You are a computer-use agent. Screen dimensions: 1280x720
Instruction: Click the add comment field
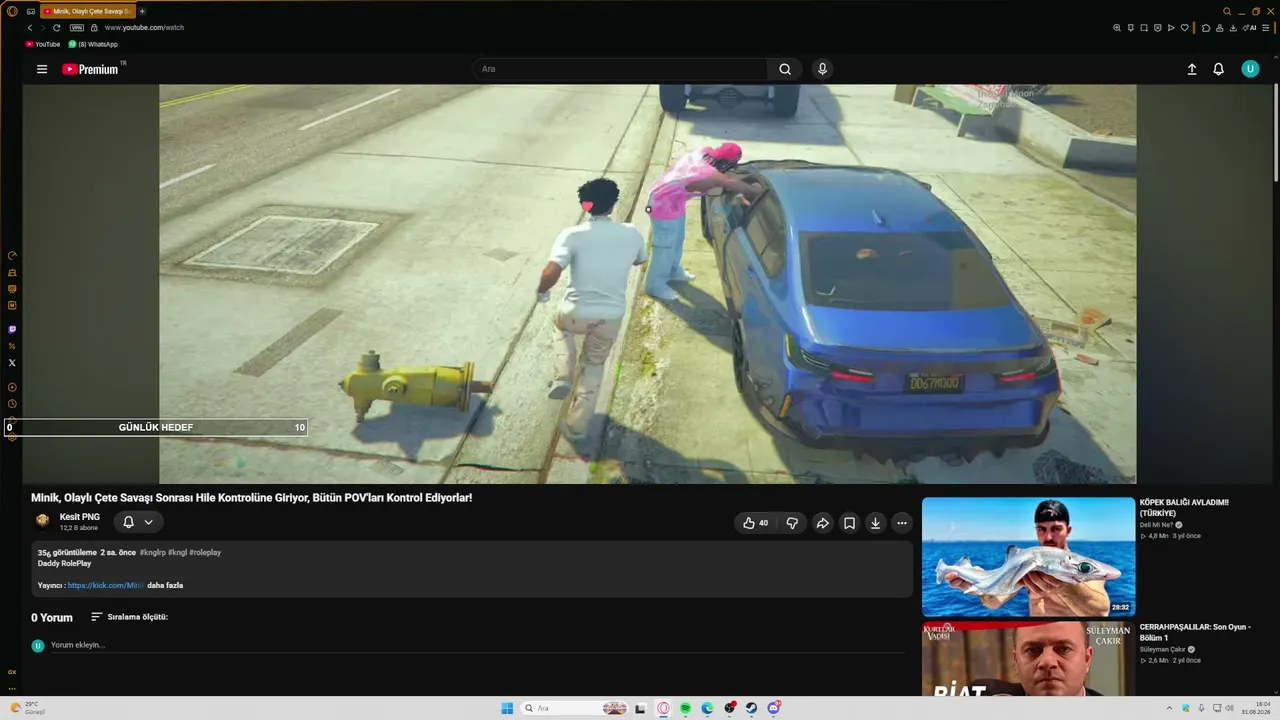point(478,645)
